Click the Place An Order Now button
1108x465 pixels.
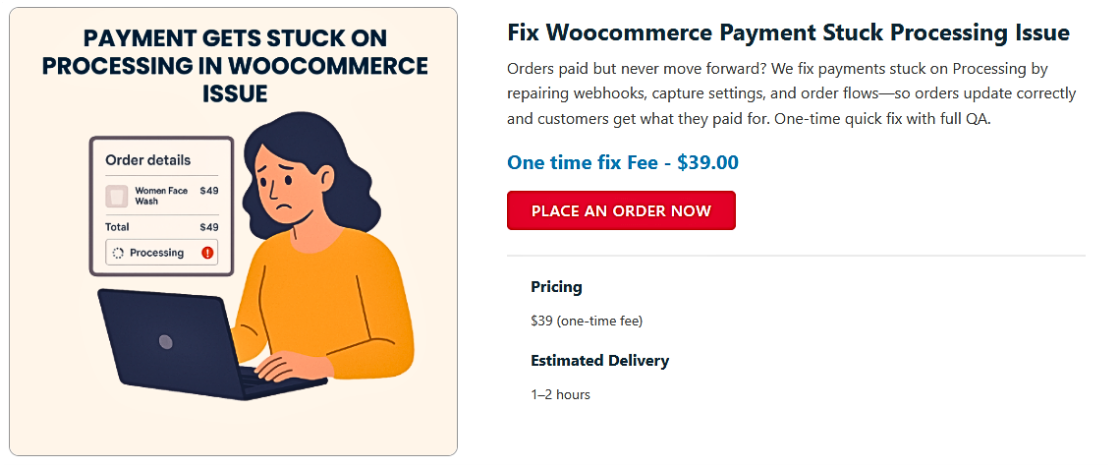(x=621, y=211)
